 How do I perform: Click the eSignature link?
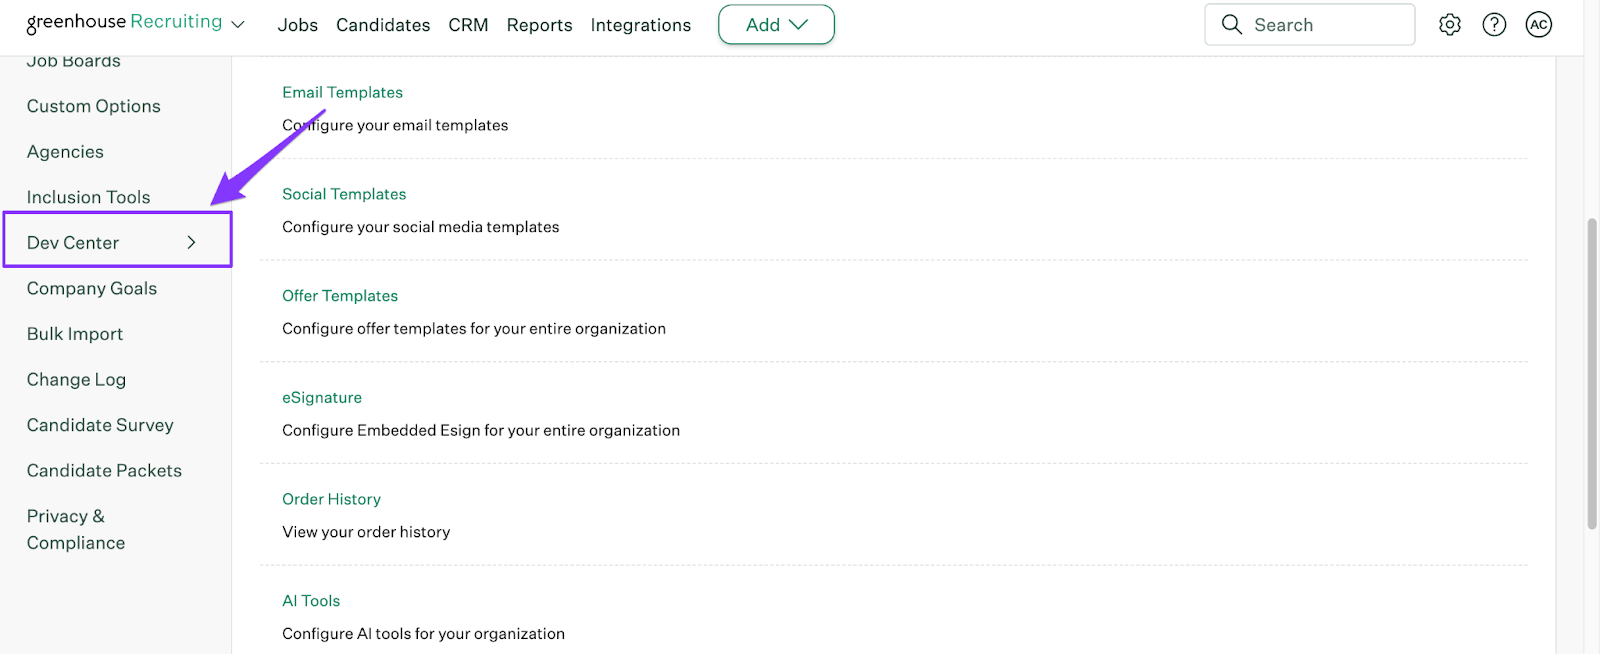(322, 397)
